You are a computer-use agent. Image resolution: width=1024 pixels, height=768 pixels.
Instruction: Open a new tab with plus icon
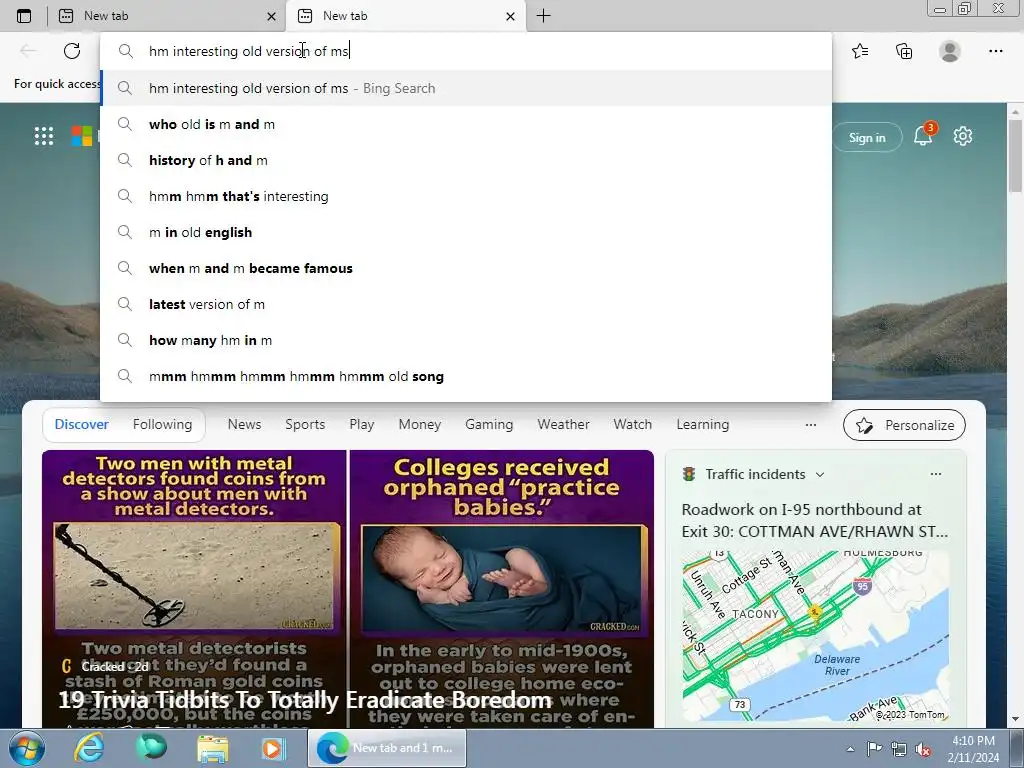(543, 16)
